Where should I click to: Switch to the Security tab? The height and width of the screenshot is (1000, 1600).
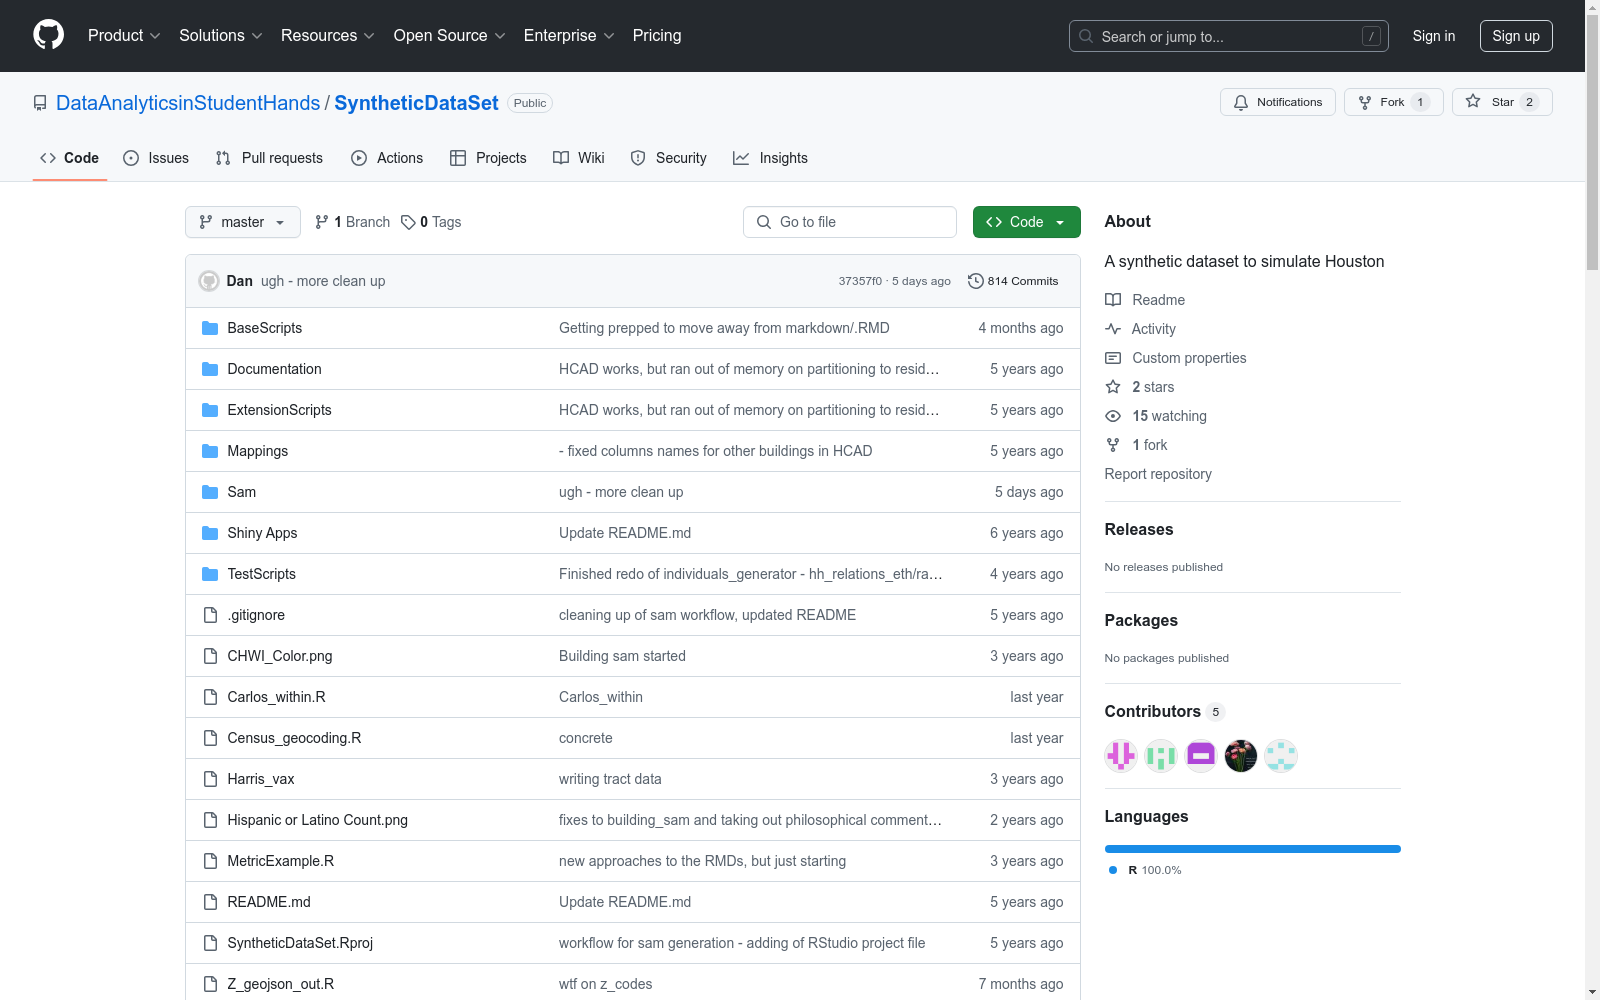point(669,158)
